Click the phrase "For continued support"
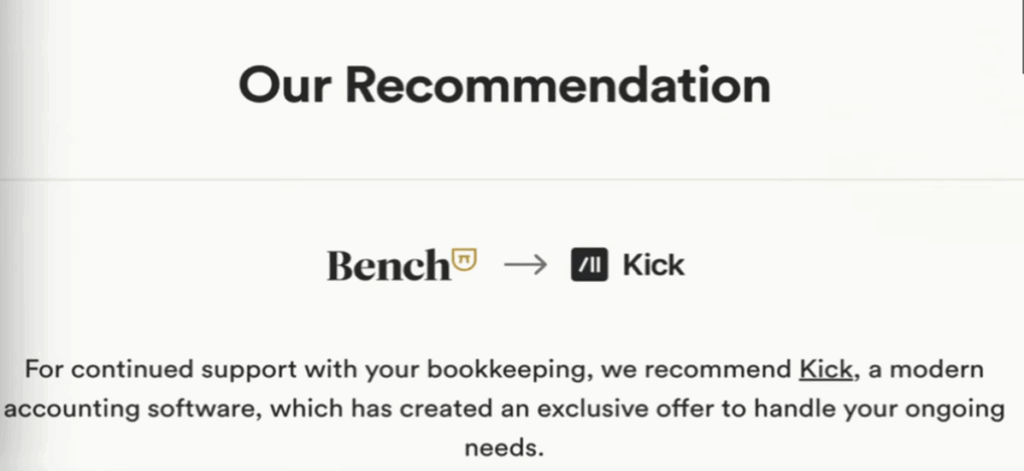The image size is (1024, 471). (139, 370)
